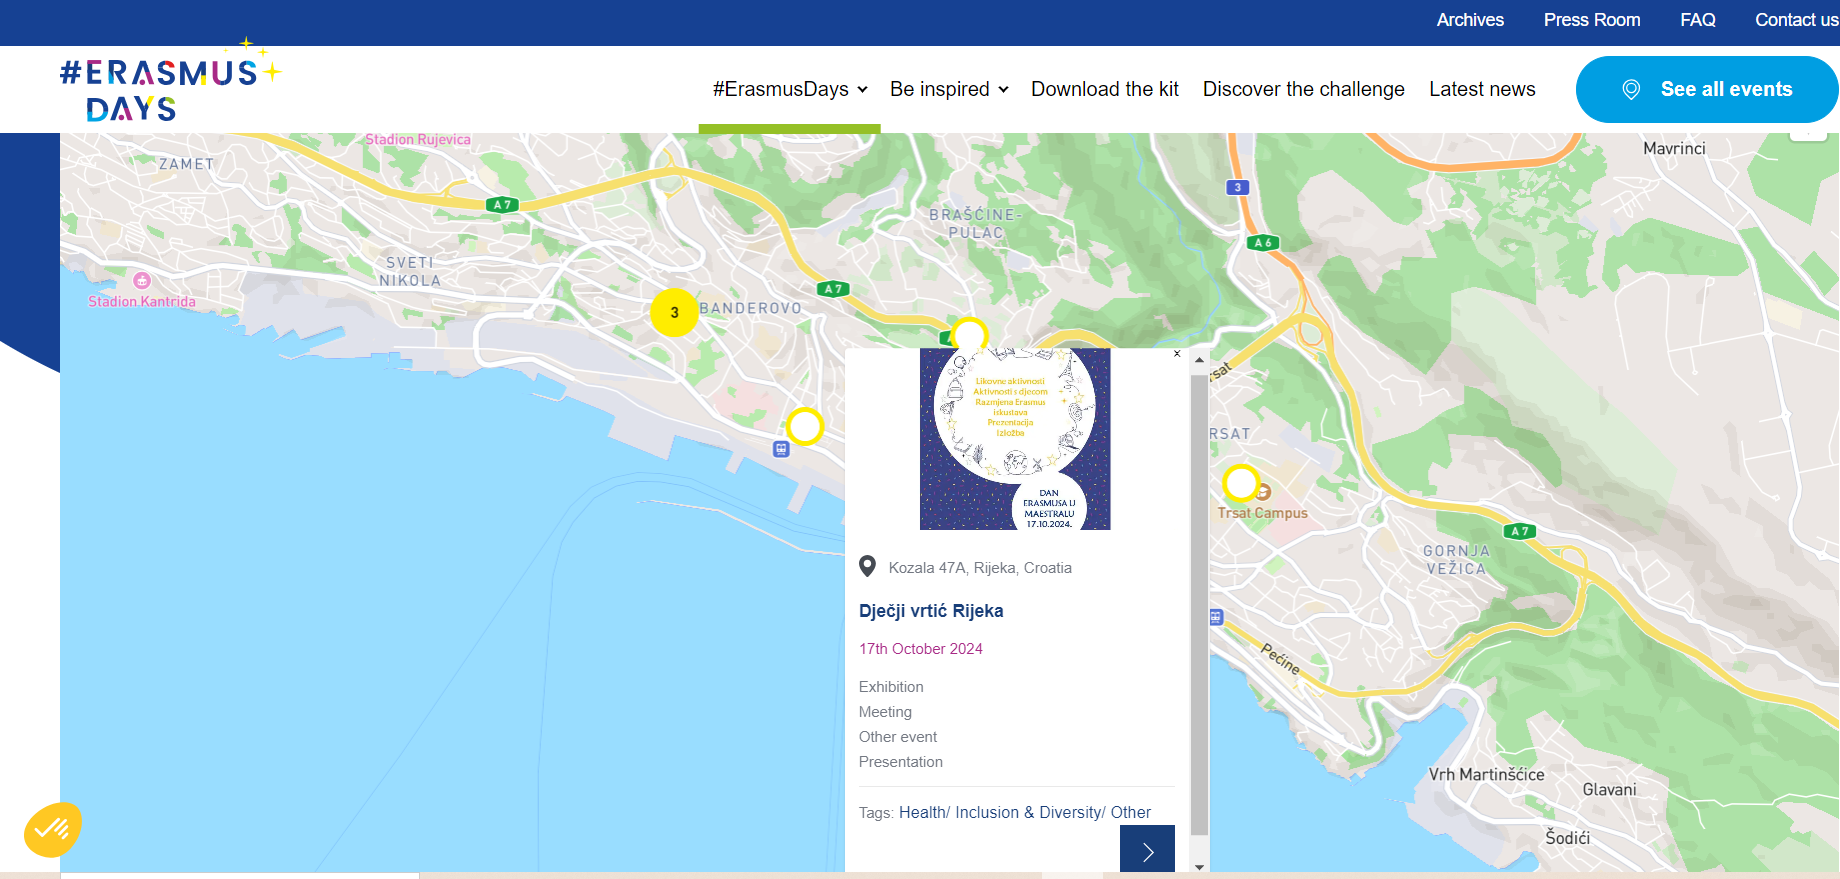Click the Meeting event type text
The width and height of the screenshot is (1840, 879).
(x=885, y=712)
